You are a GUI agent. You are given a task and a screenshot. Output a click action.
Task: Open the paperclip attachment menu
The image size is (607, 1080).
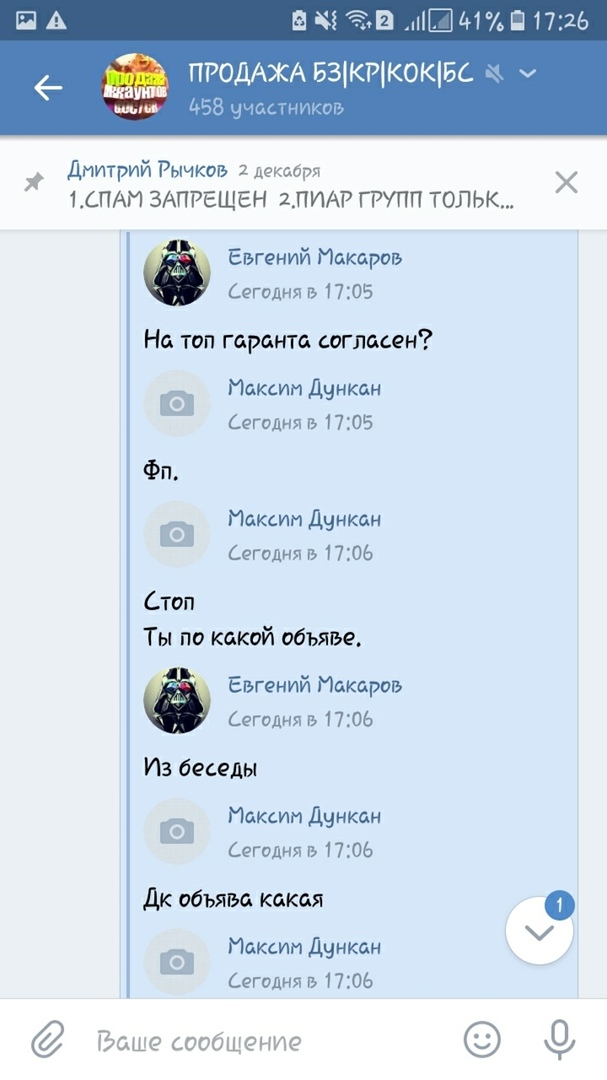(x=48, y=1039)
